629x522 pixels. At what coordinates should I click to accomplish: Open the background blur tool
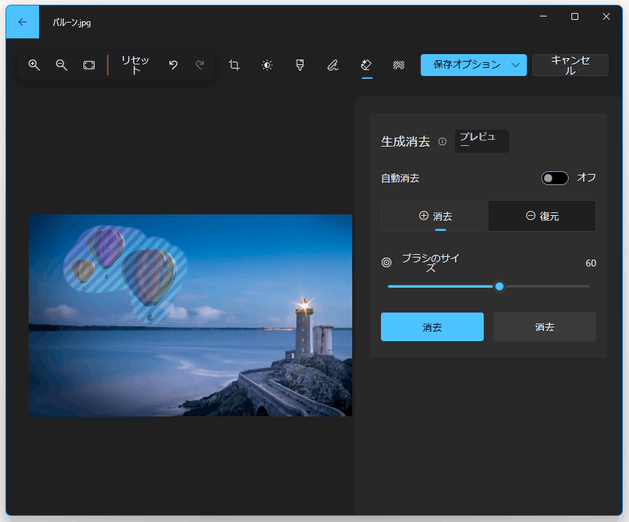pos(399,65)
